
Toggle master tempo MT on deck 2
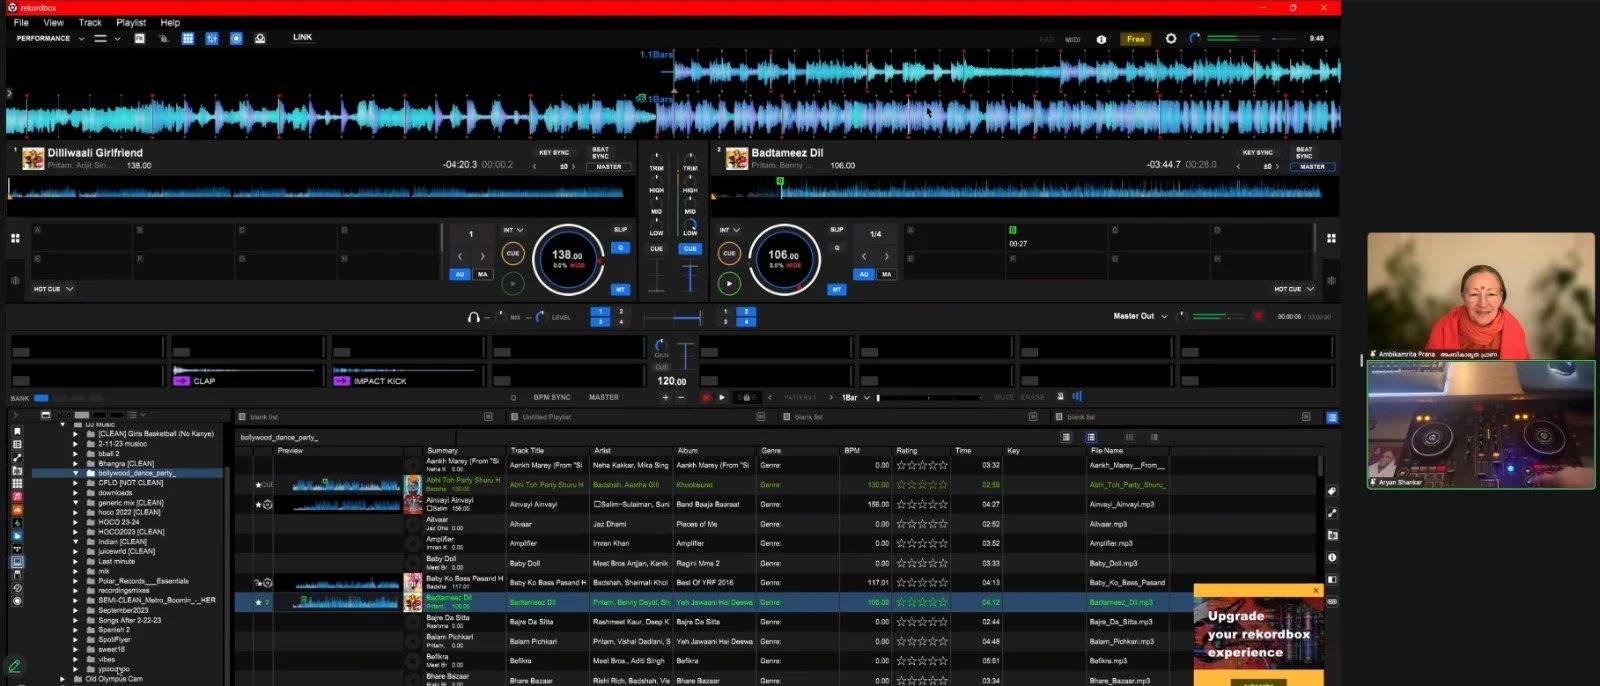836,289
